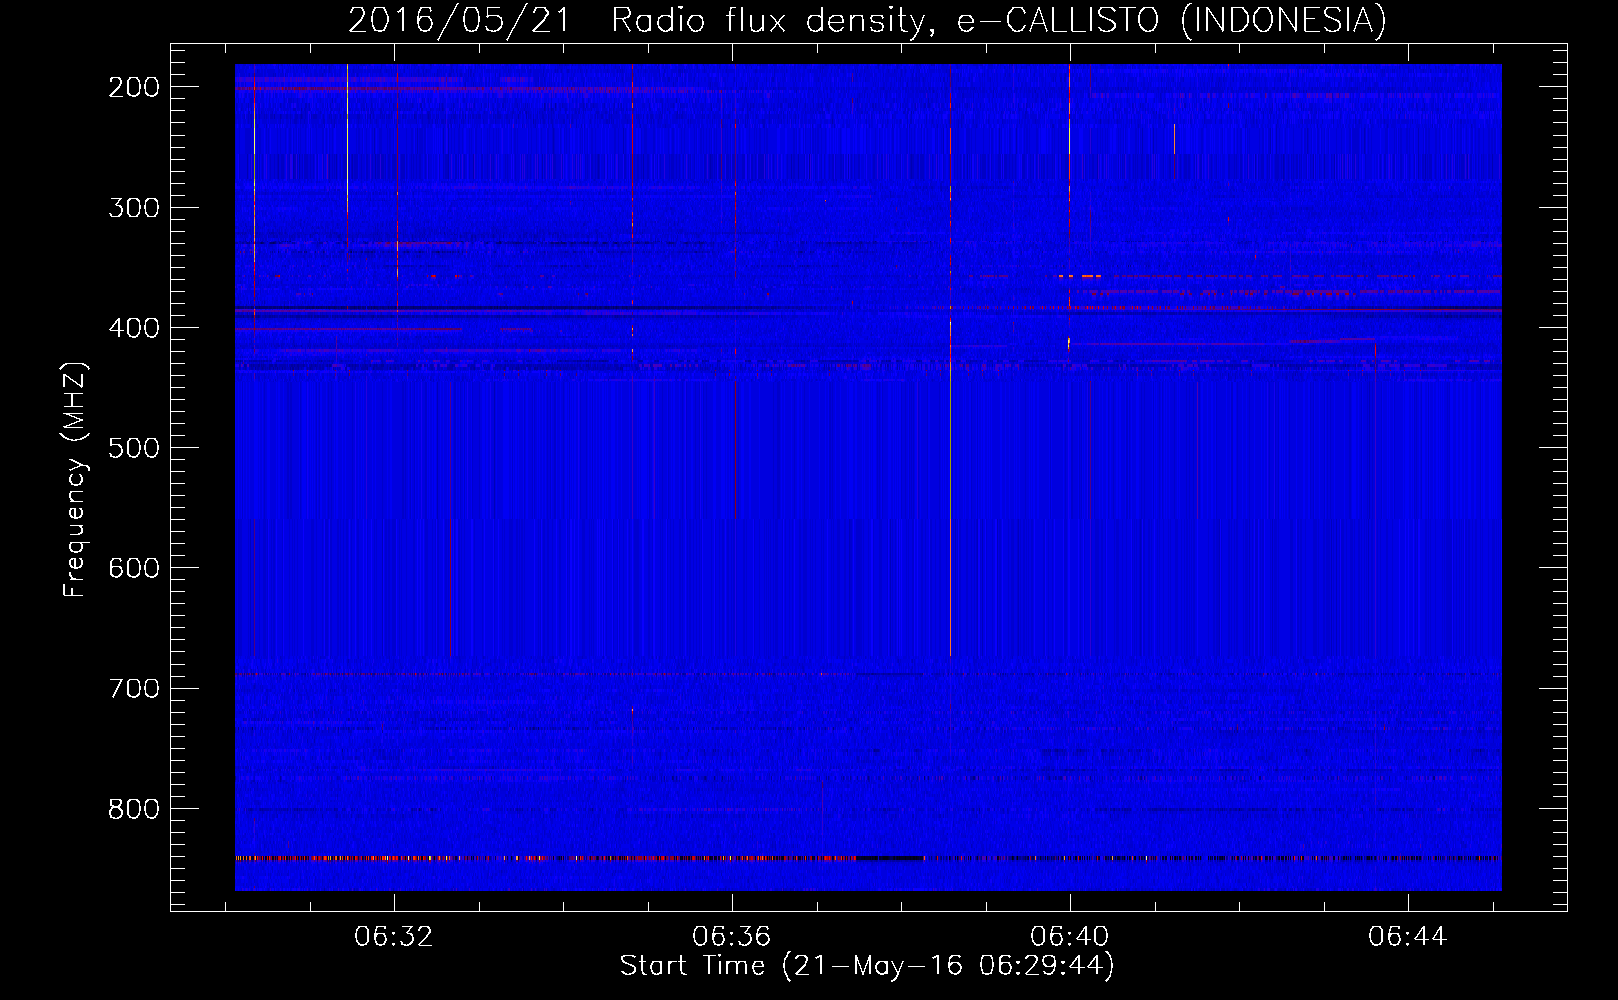Image resolution: width=1618 pixels, height=1000 pixels.
Task: Click the red-orange interference band near the spectrogram bottom
Action: [x=868, y=858]
